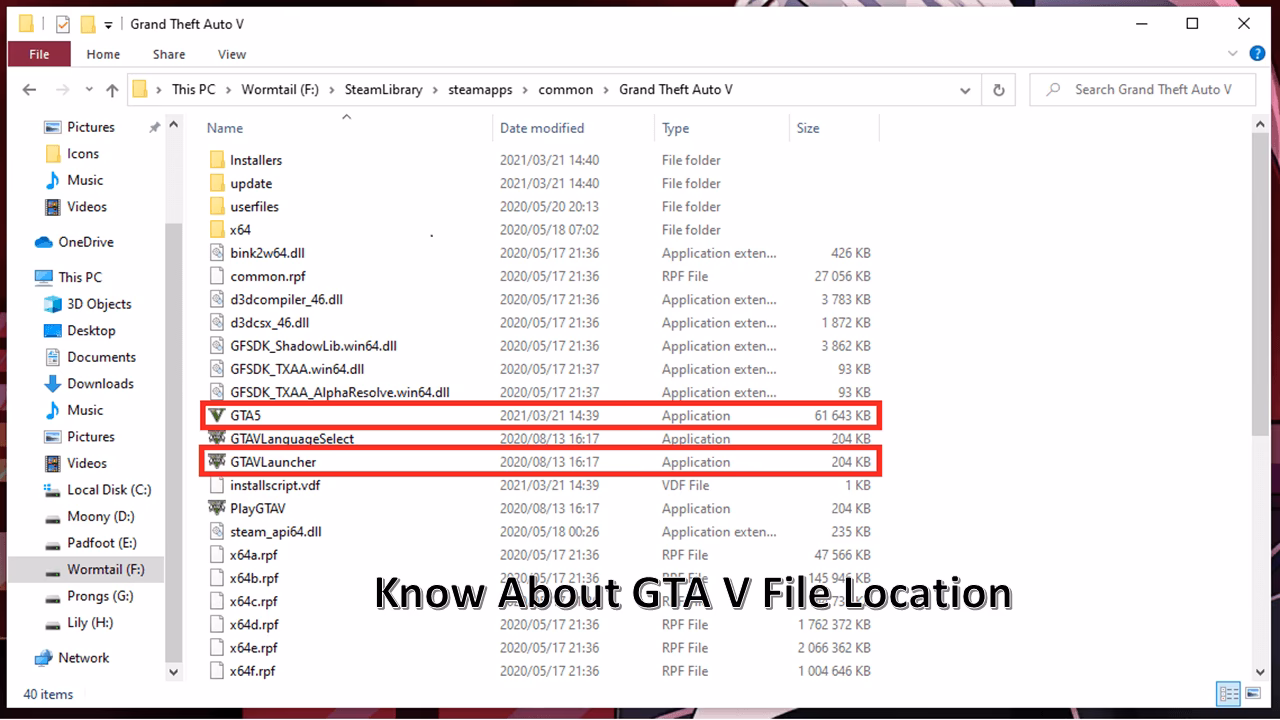Click the GTAVLanguageSelect application icon
The width and height of the screenshot is (1280, 720).
(217, 438)
